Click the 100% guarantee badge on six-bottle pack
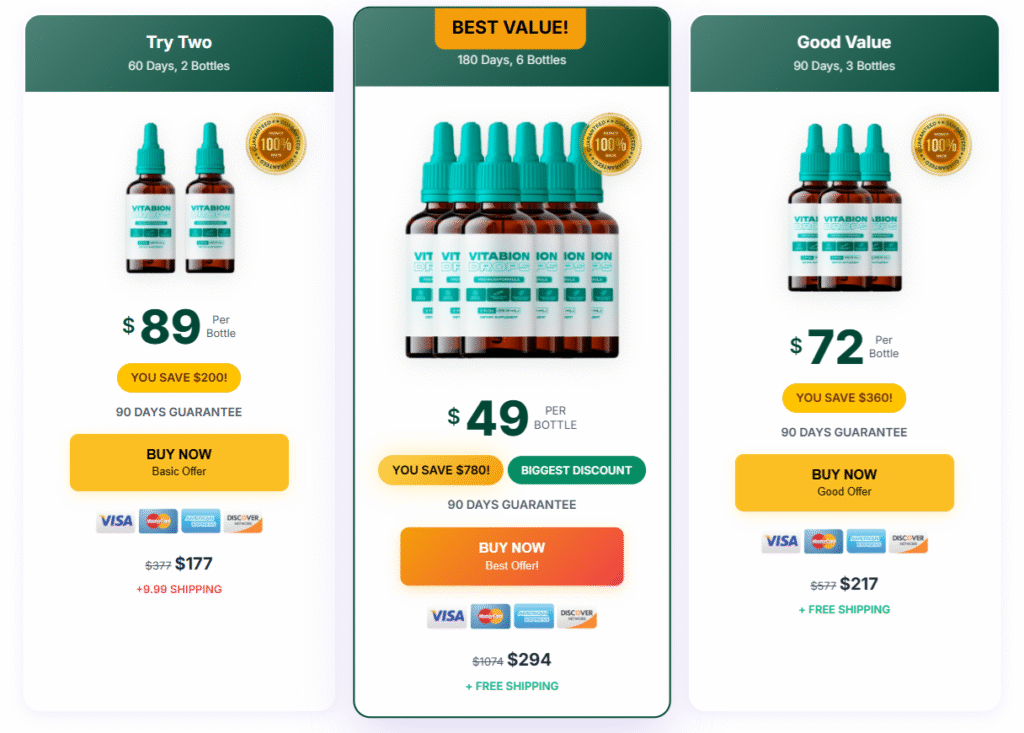 611,144
